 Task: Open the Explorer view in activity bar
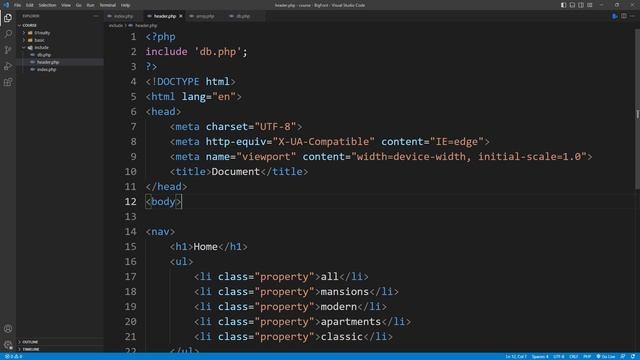(x=8, y=18)
